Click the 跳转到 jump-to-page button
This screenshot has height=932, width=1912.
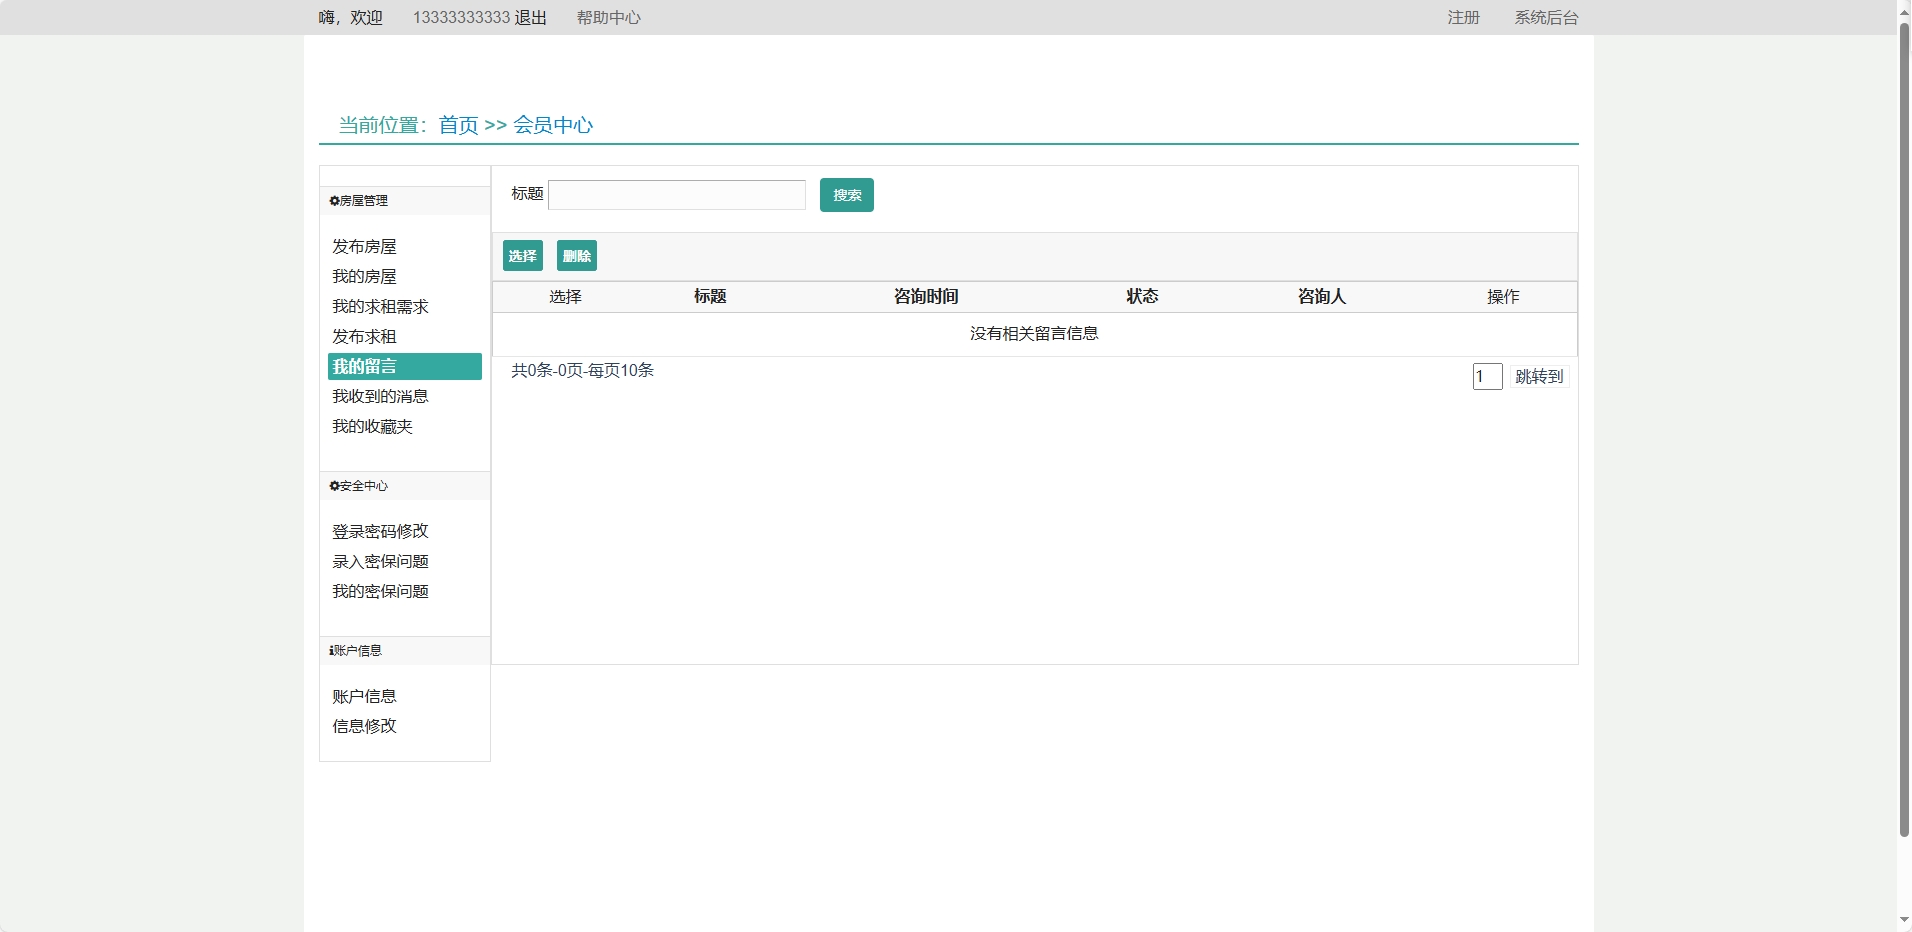coord(1538,377)
